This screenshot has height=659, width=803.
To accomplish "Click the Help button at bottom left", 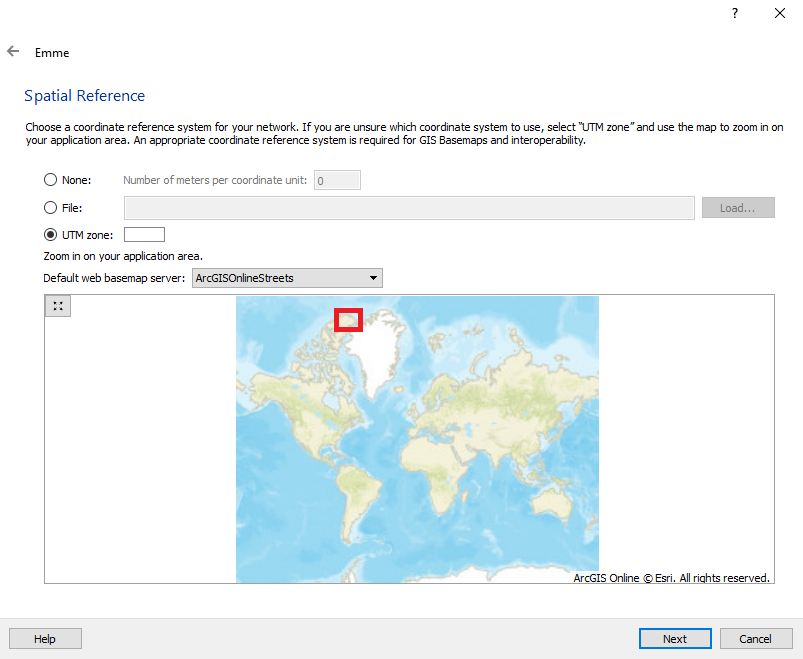I will (x=45, y=639).
